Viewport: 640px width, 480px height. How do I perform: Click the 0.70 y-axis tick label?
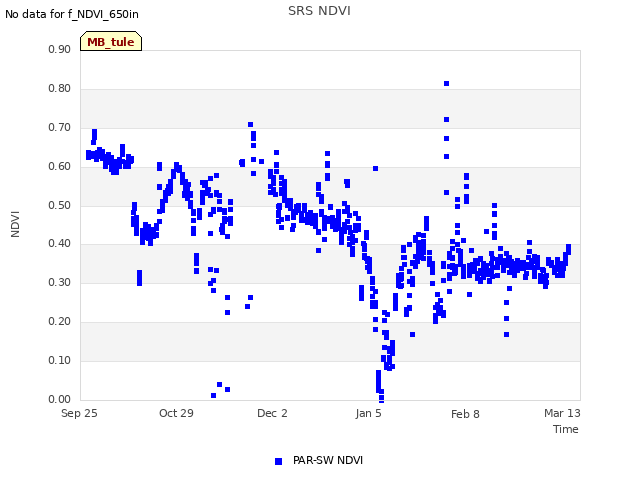[60, 127]
